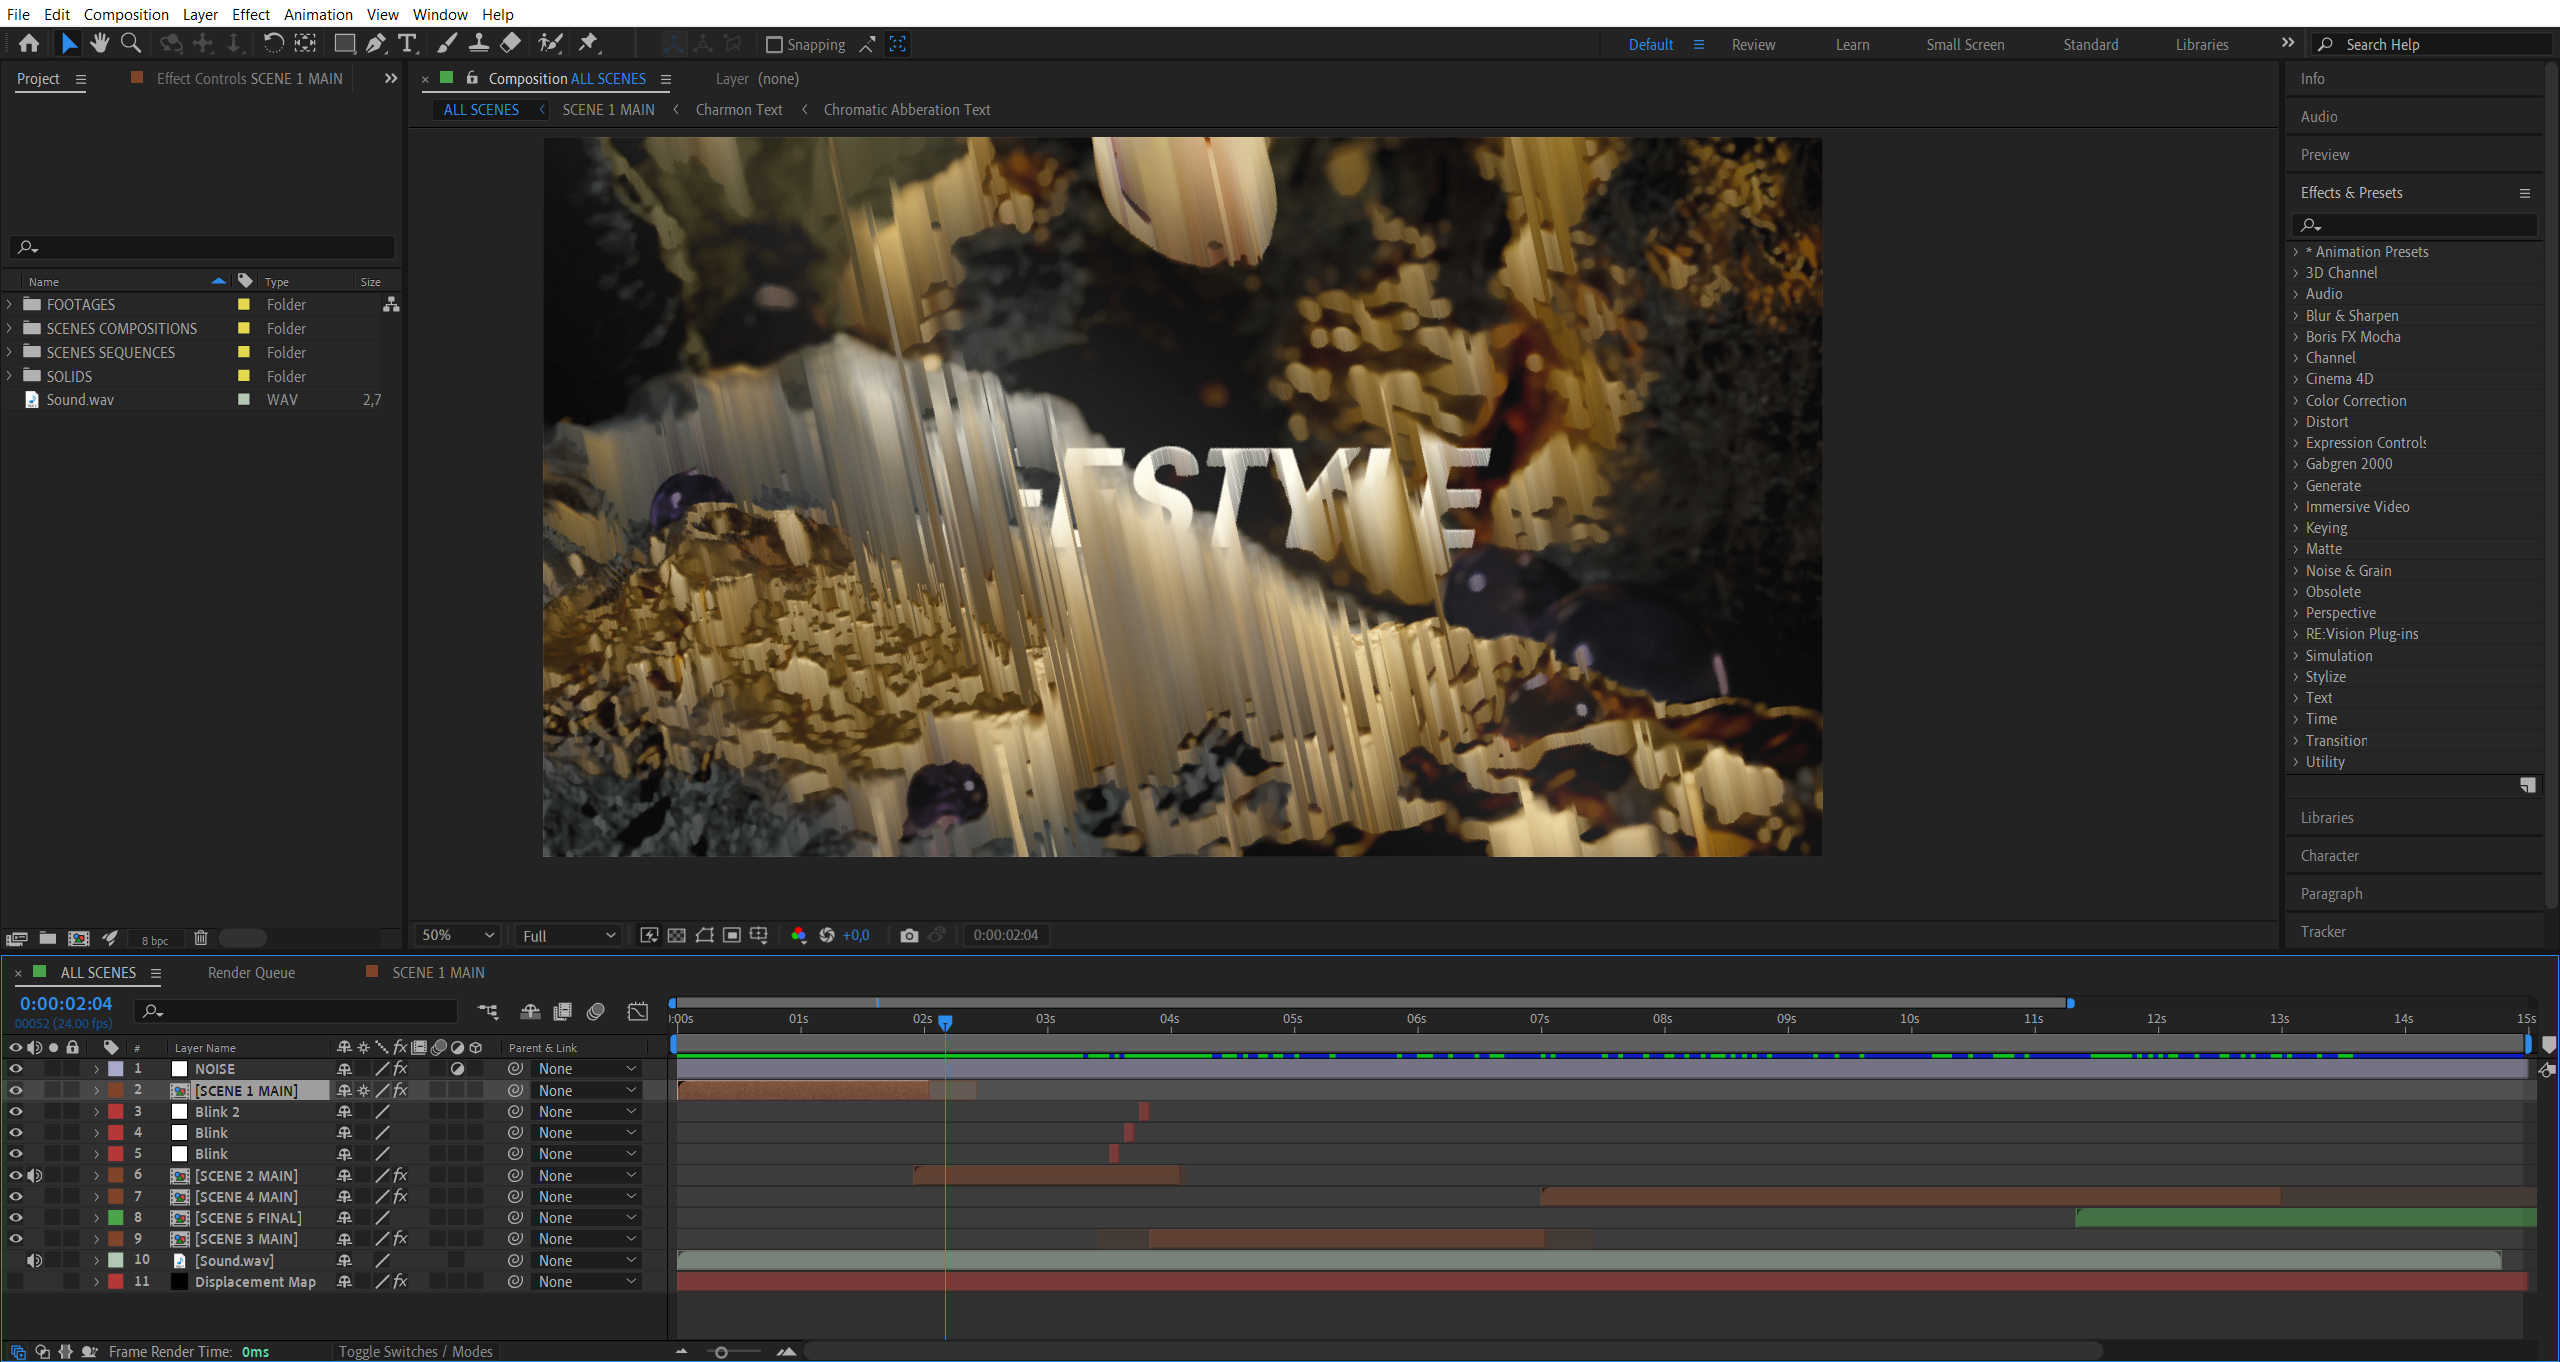
Task: Select the Horizontal Type tool
Action: point(407,43)
